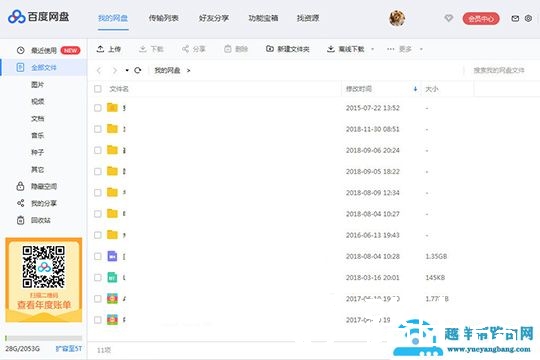Viewport: 540px width, 360px height.
Task: Open folder icon dated 2018-08-09
Action: [112, 192]
